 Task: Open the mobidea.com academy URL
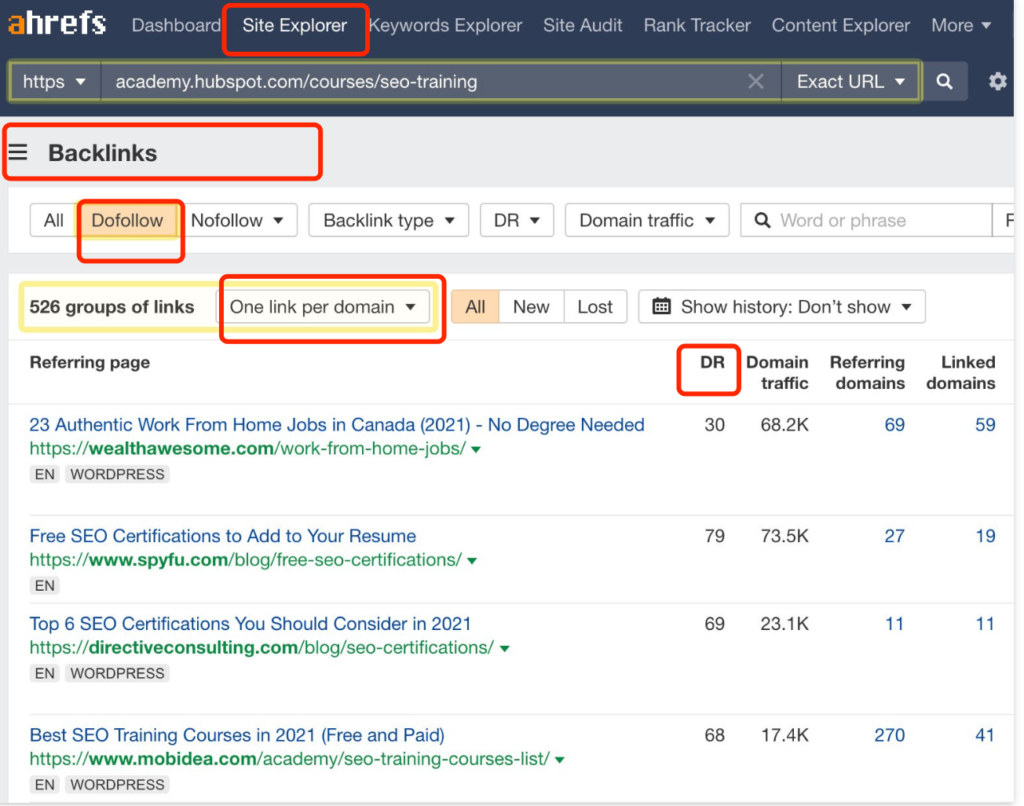pos(289,759)
